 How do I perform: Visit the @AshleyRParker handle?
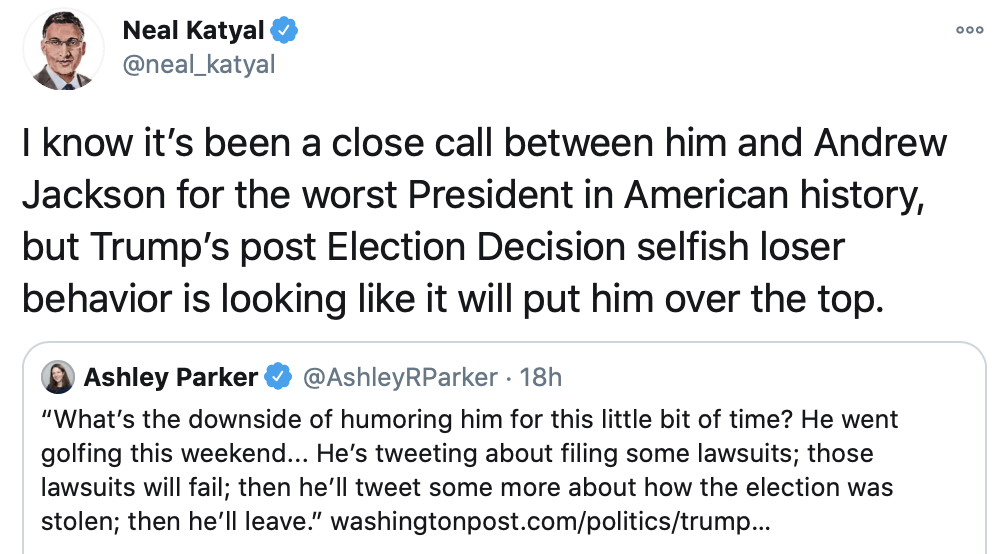(x=399, y=377)
